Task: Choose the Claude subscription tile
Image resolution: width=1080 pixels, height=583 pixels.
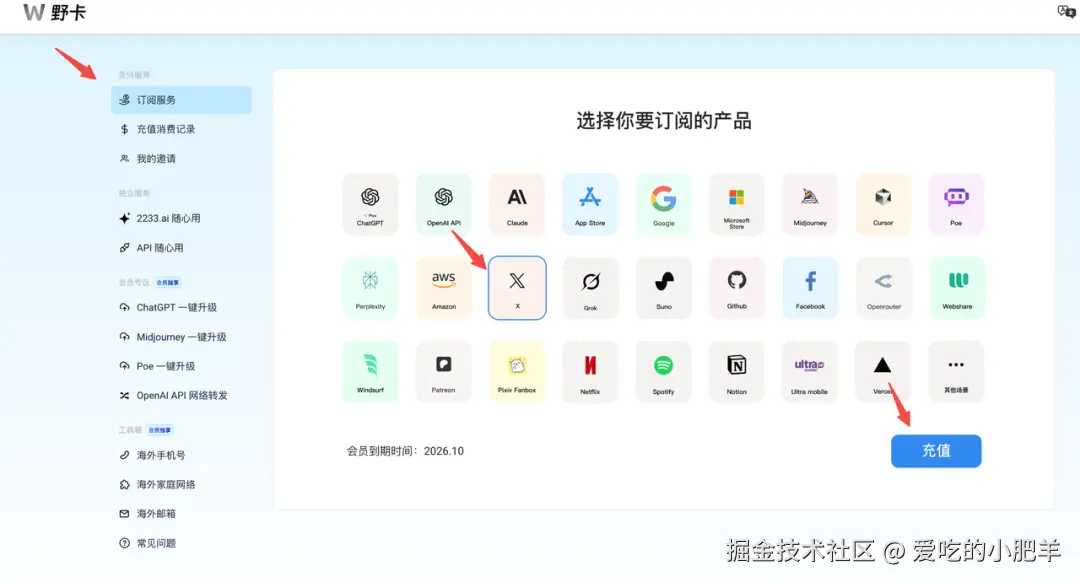Action: coord(517,205)
